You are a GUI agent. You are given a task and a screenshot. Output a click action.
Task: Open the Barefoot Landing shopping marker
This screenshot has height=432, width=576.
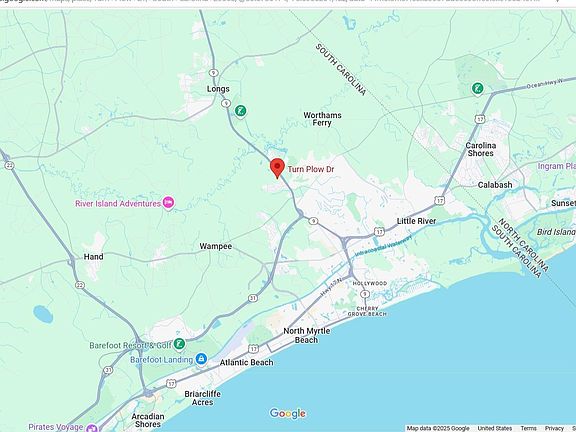pyautogui.click(x=201, y=359)
